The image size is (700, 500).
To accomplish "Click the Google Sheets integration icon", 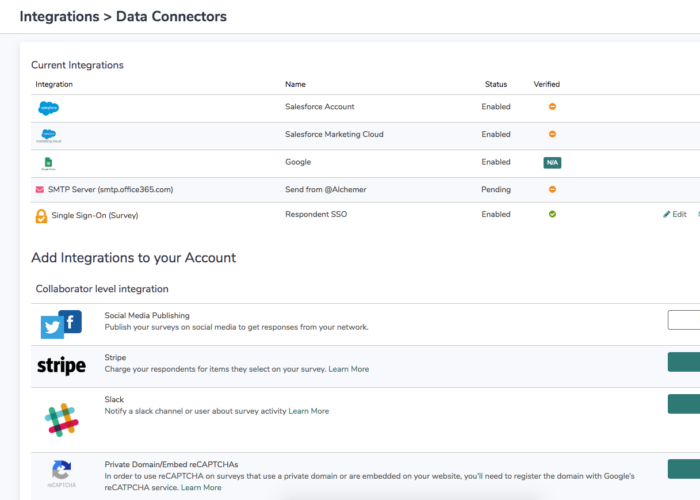I will coord(48,163).
